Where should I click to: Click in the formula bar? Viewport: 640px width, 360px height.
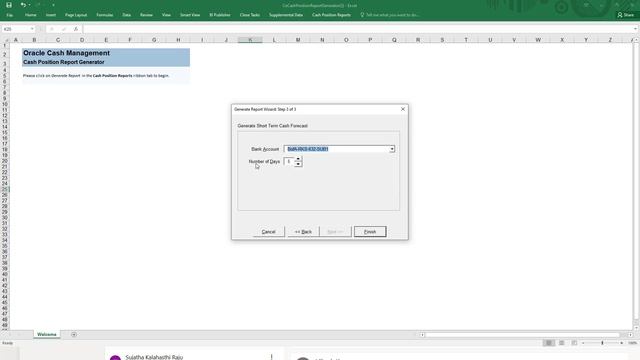(357, 29)
